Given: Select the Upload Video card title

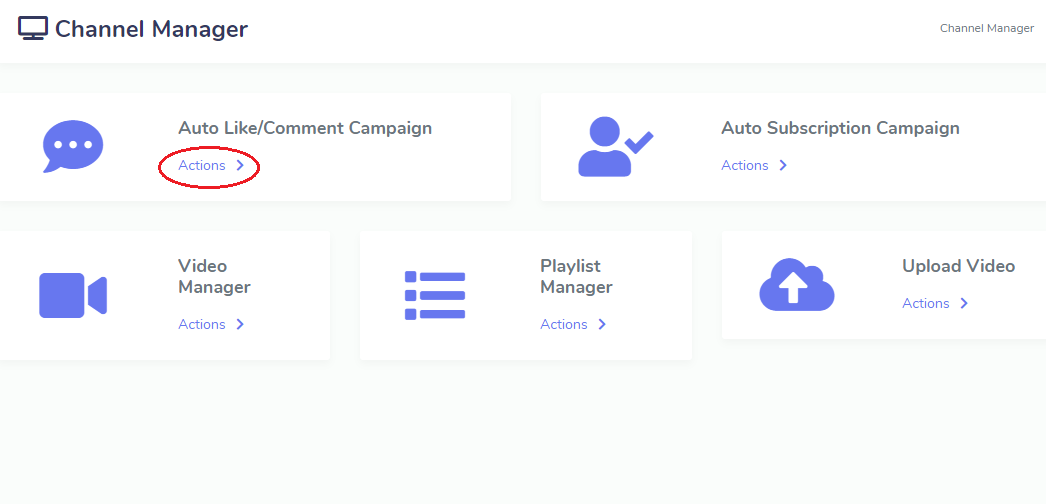Looking at the screenshot, I should (x=959, y=266).
